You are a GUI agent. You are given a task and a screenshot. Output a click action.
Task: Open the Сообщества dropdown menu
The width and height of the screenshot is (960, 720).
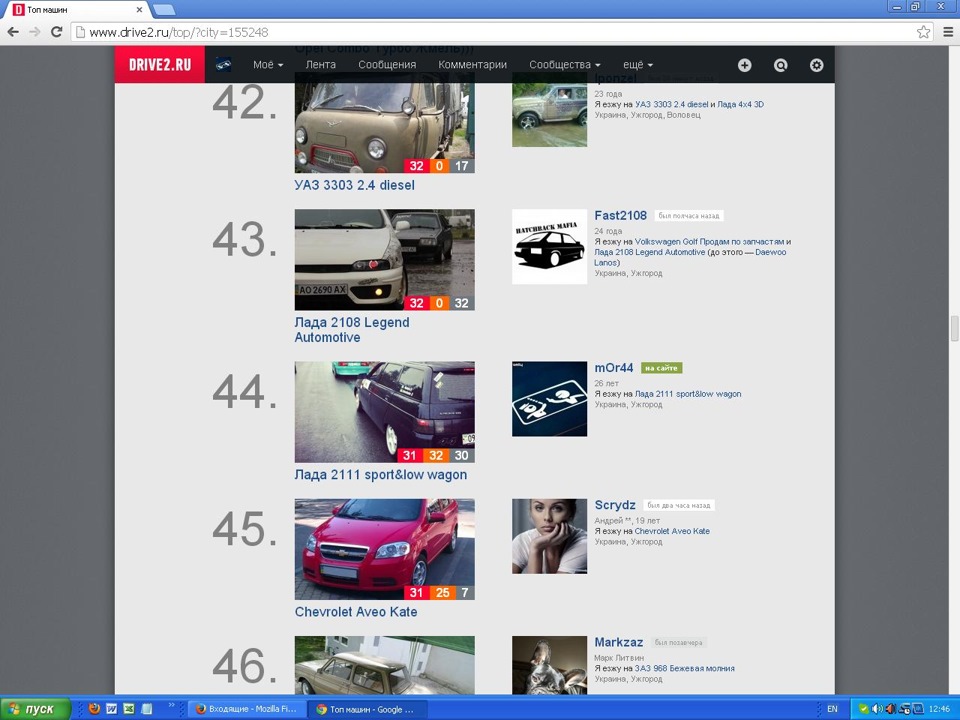(x=564, y=64)
